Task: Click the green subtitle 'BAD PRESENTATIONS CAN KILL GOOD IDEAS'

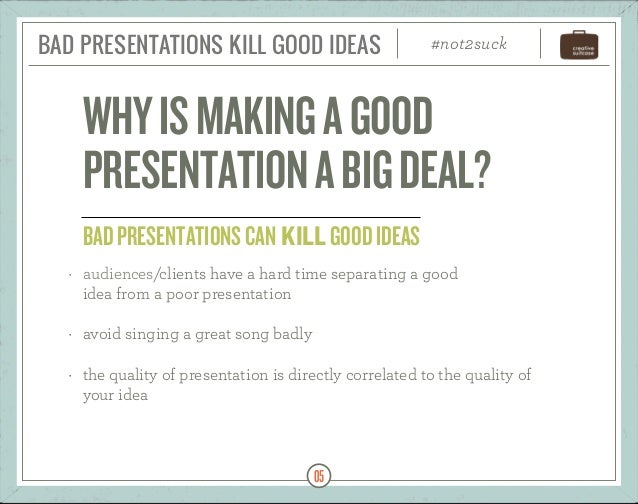Action: click(251, 236)
